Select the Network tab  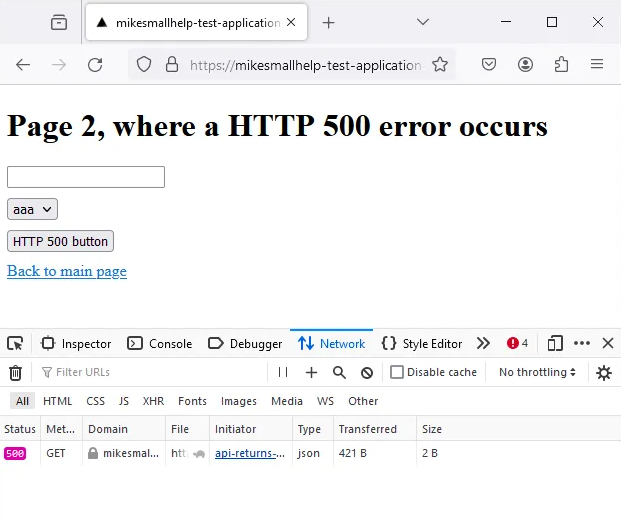pos(331,343)
